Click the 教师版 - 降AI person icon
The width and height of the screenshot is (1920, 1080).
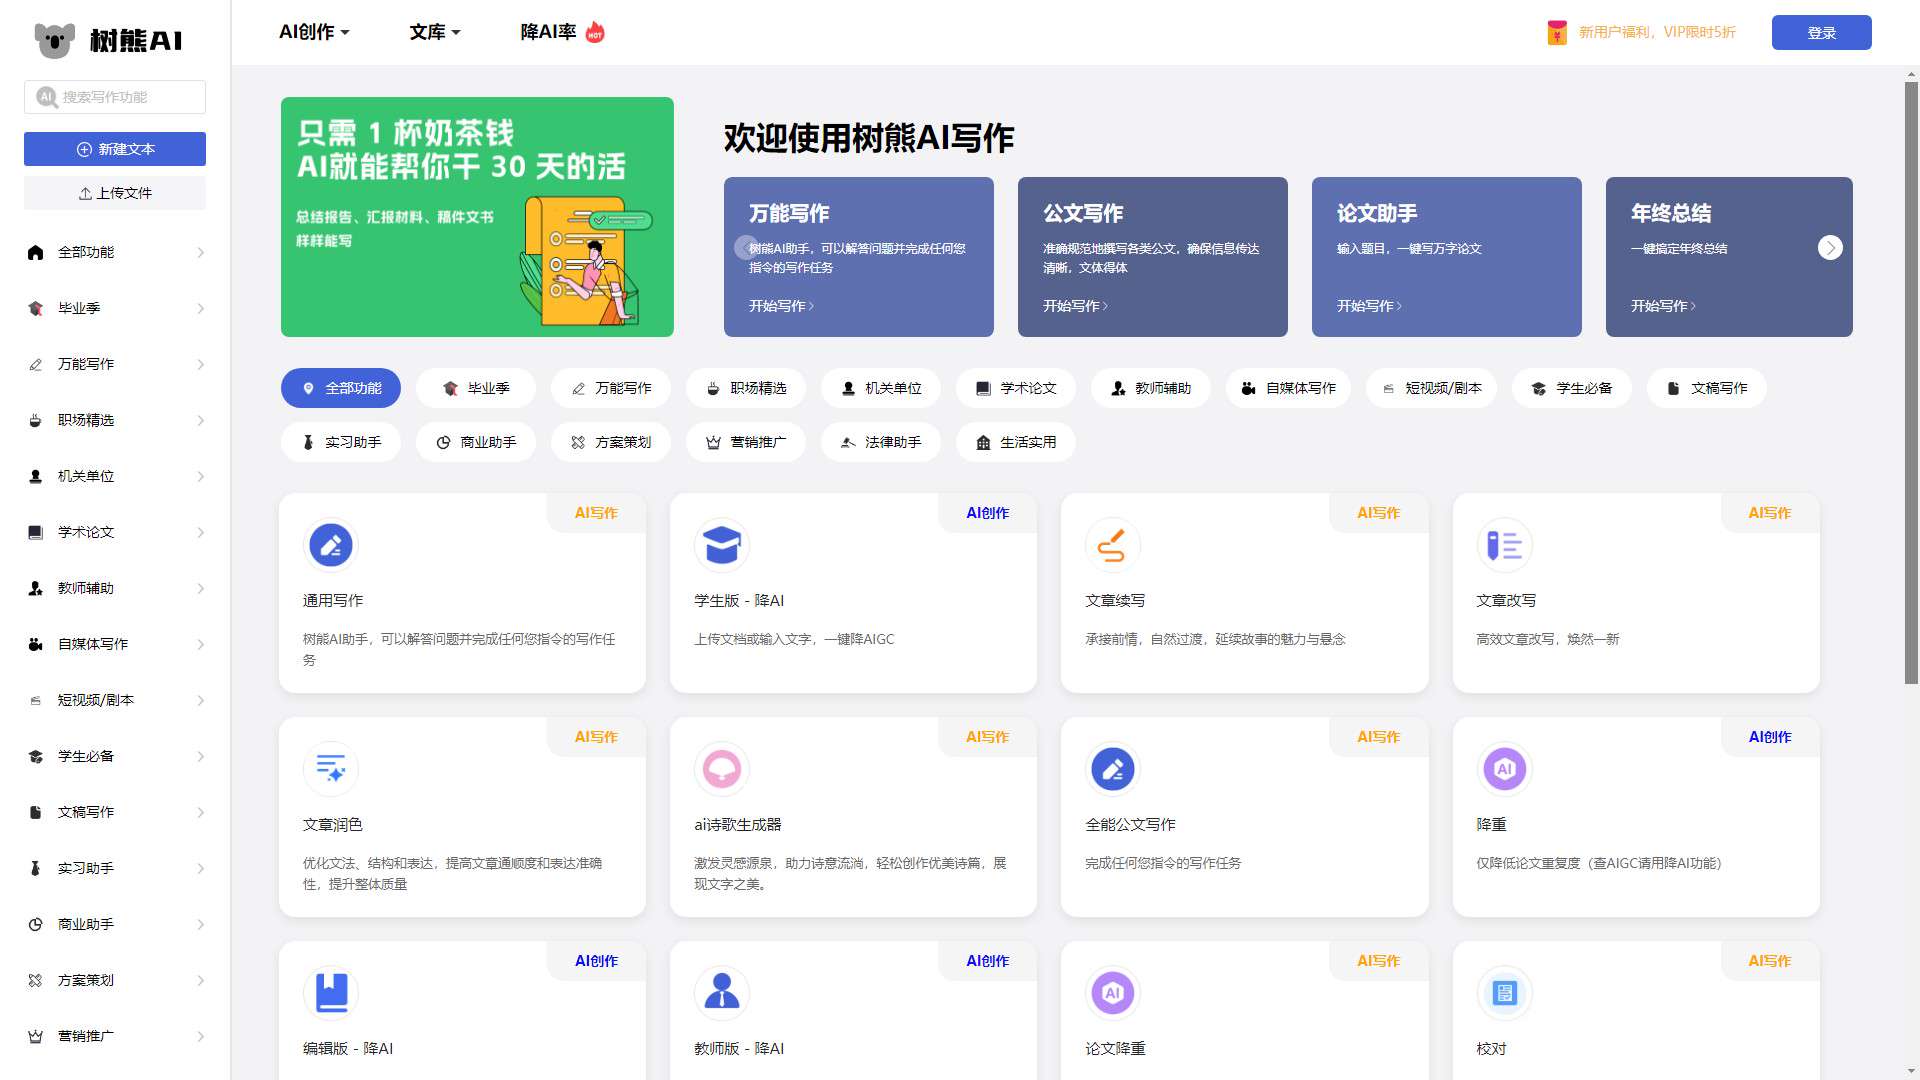(722, 993)
